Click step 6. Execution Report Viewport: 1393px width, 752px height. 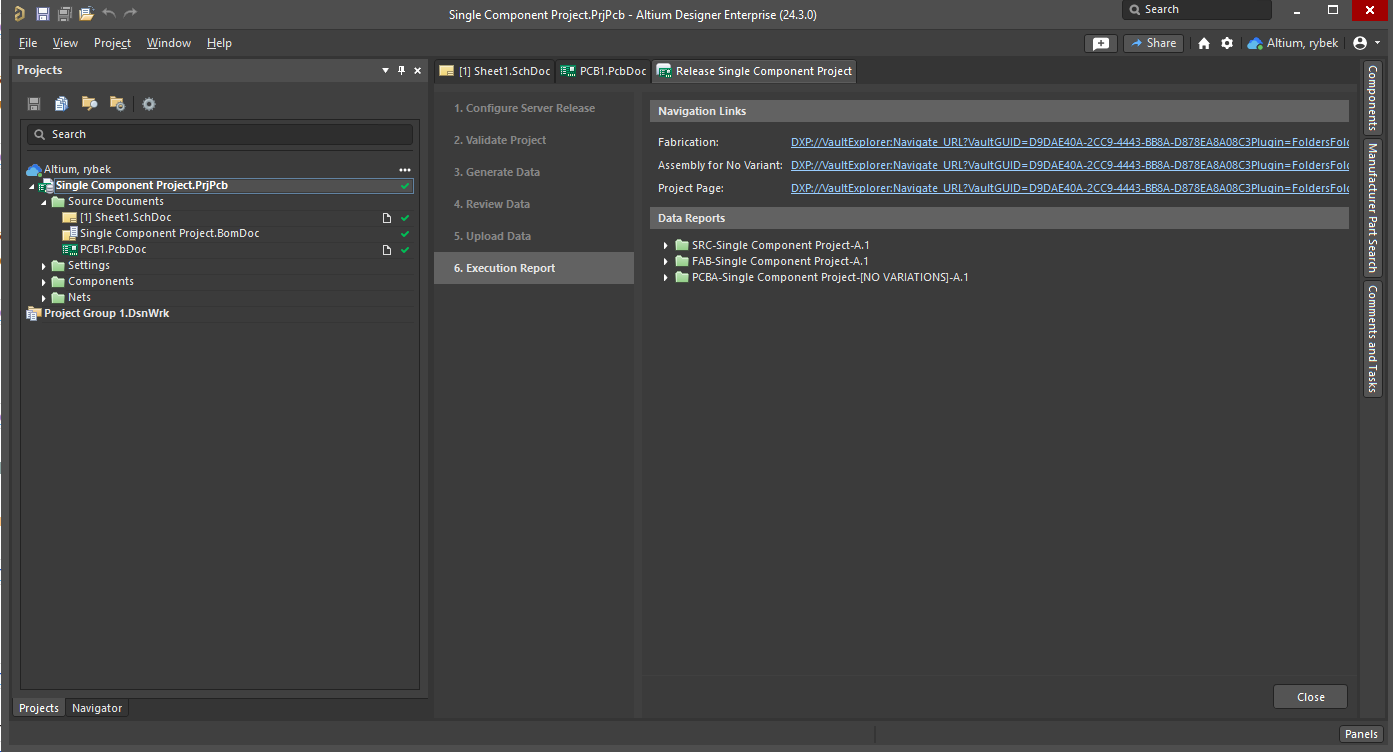pyautogui.click(x=534, y=268)
